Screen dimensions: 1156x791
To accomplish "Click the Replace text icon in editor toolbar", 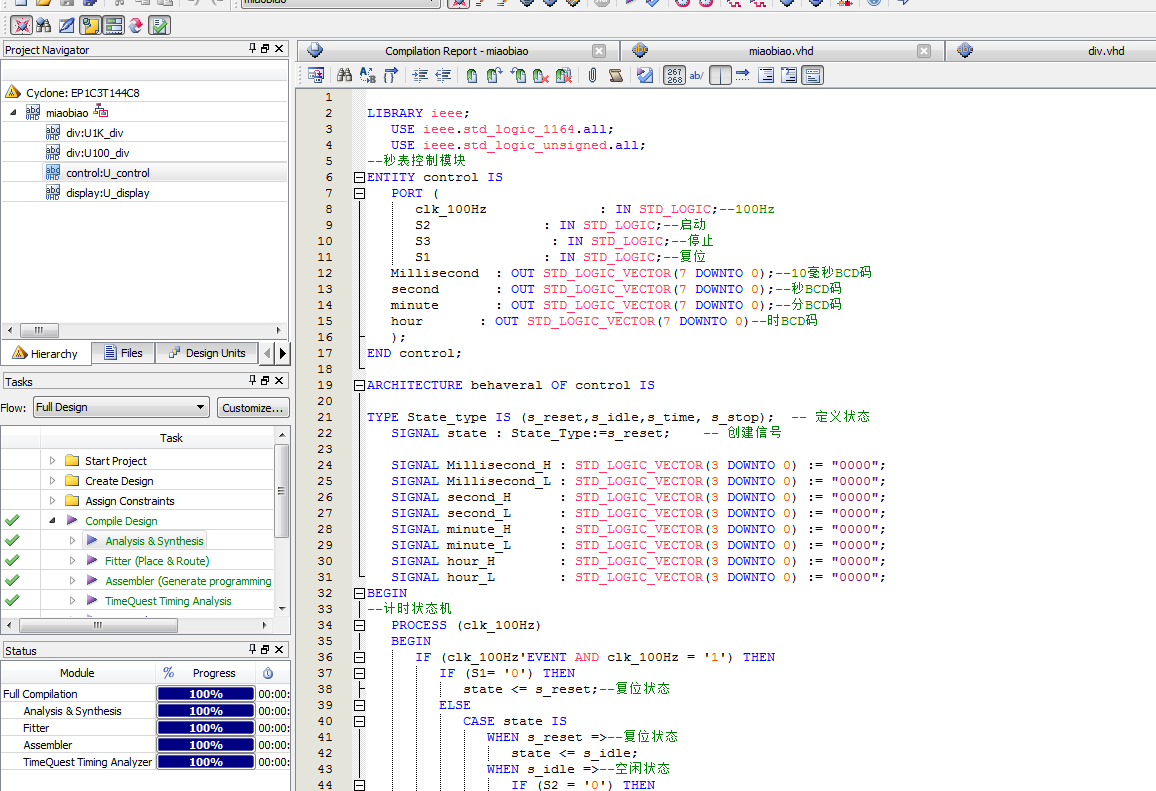I will pos(367,75).
